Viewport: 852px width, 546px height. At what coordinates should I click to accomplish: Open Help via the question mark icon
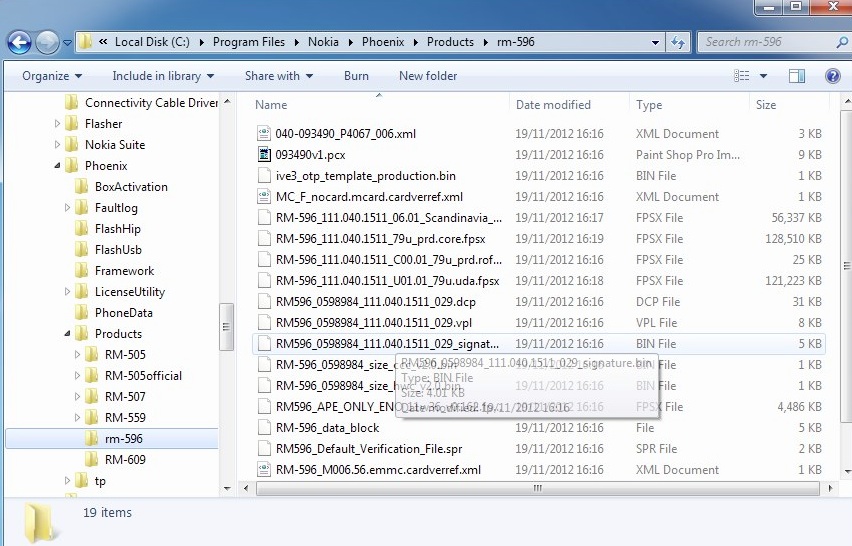832,76
